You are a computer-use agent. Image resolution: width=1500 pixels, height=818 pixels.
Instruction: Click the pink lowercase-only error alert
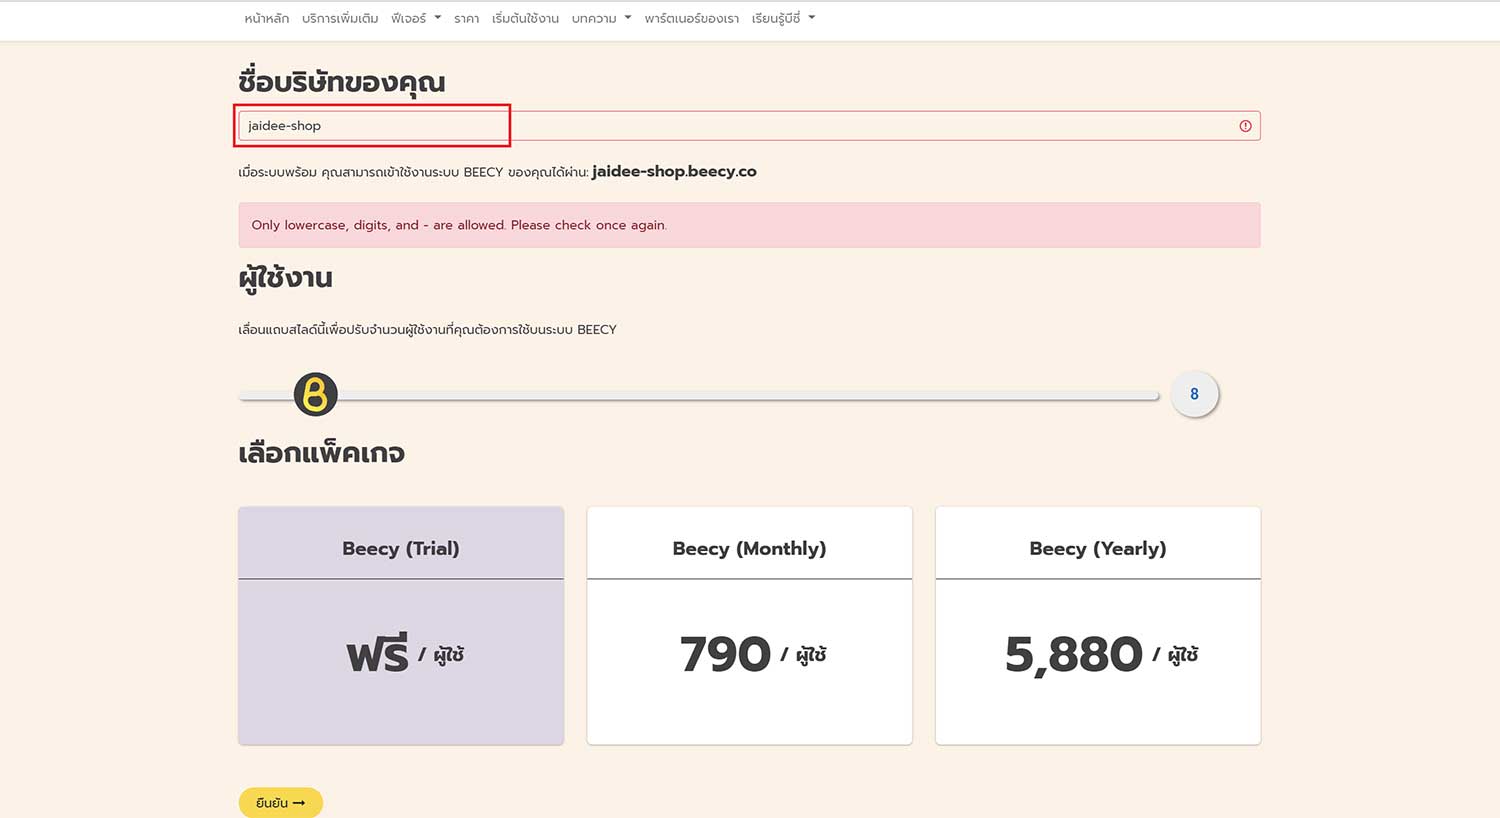coord(749,225)
